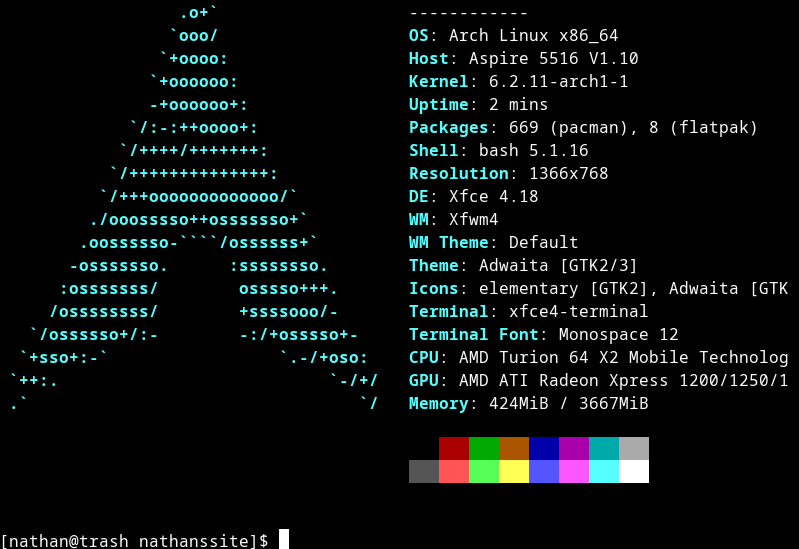
Task: Click the dark green color block
Action: [484, 448]
